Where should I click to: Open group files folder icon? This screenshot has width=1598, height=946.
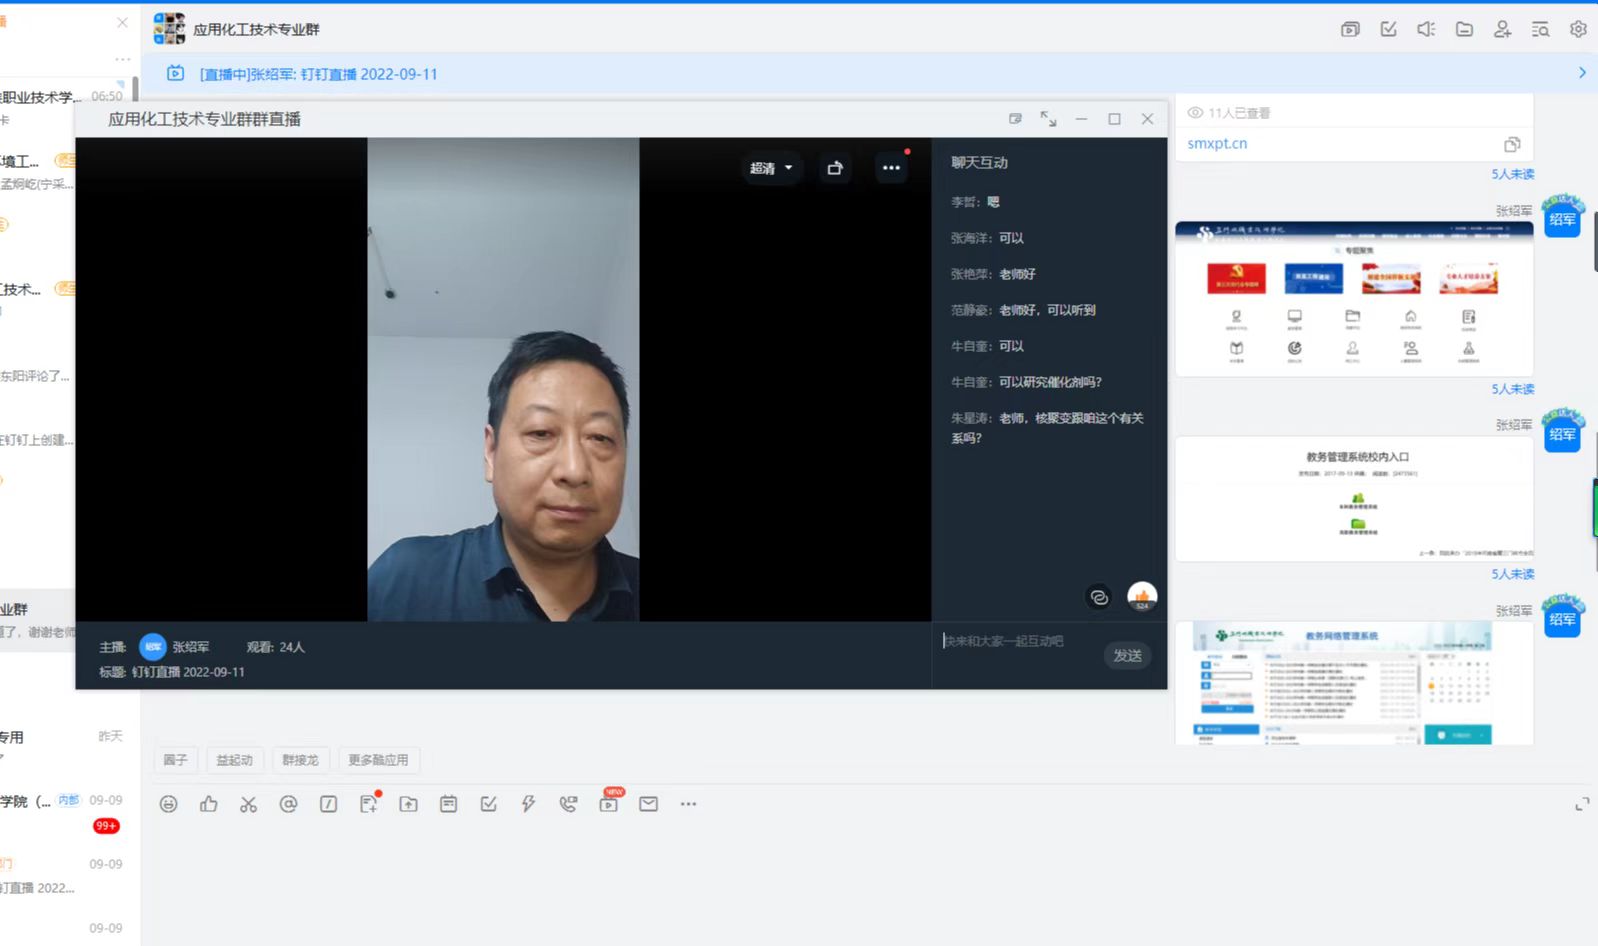(1464, 29)
